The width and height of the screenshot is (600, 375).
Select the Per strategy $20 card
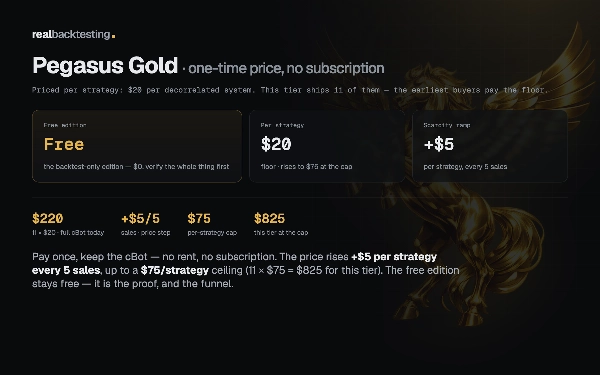[327, 146]
